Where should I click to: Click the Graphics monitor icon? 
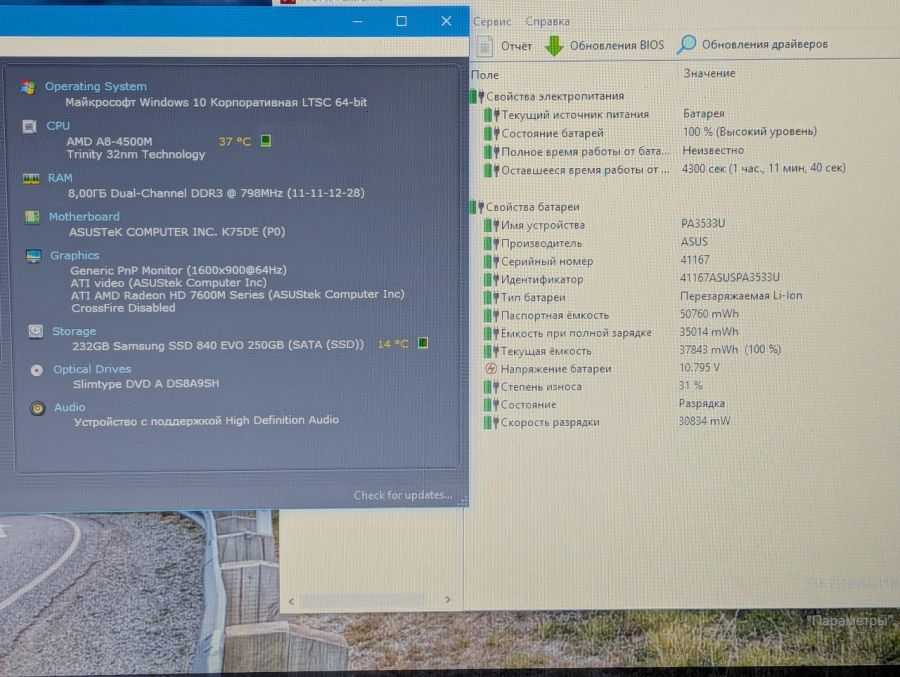pos(34,256)
